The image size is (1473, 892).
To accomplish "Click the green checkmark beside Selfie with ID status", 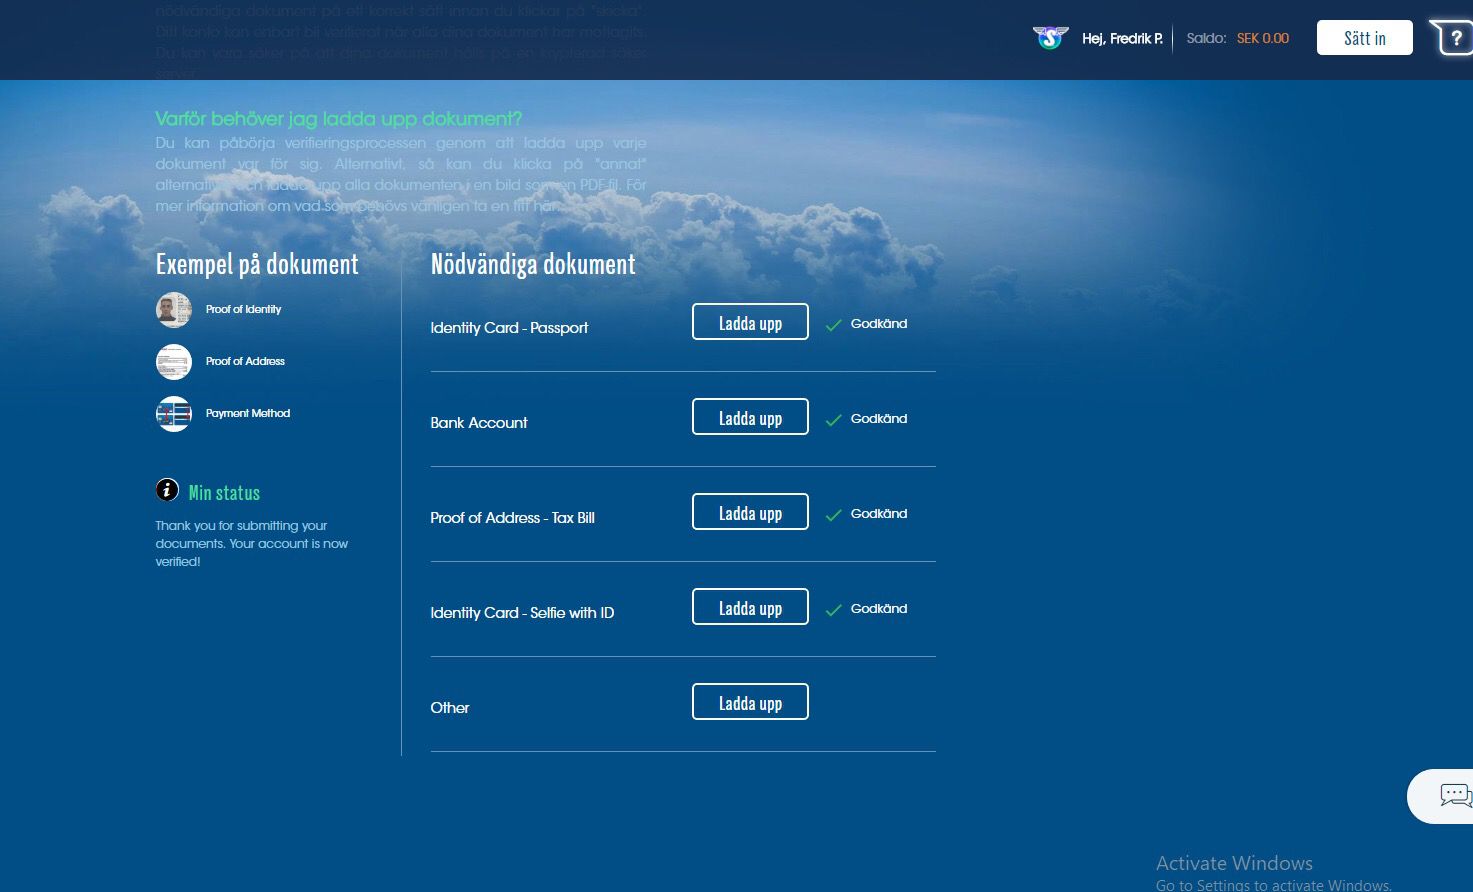I will (833, 610).
